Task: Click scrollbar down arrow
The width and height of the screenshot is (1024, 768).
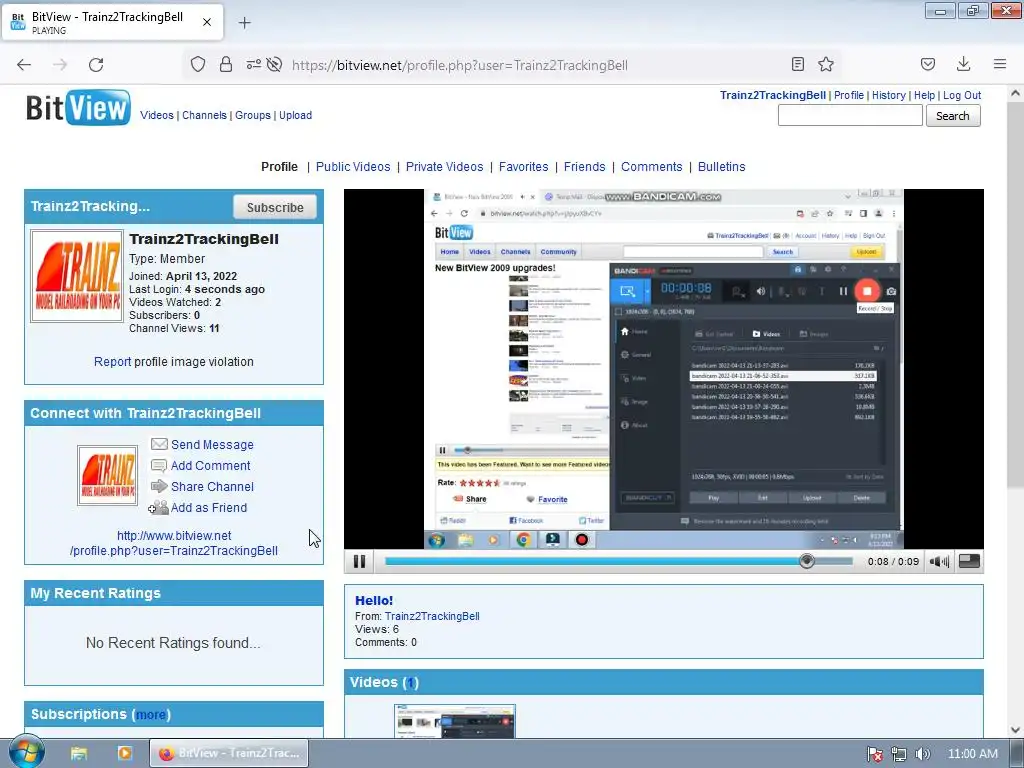Action: 1014,729
